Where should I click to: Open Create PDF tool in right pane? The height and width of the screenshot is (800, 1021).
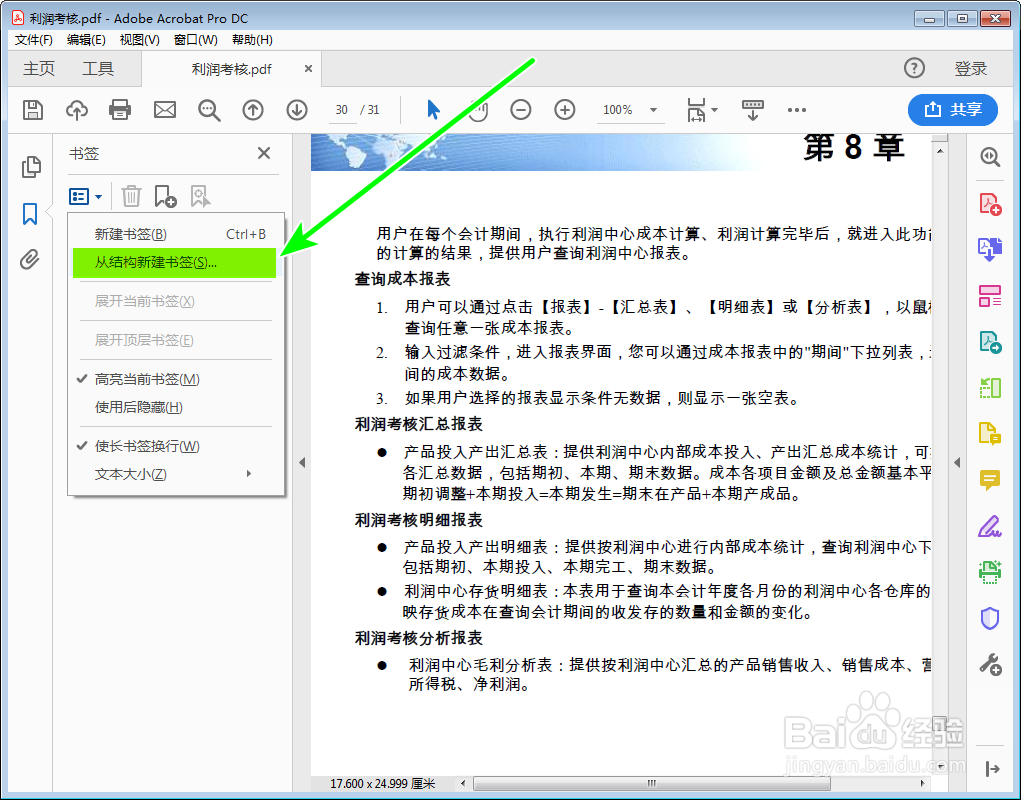point(990,204)
